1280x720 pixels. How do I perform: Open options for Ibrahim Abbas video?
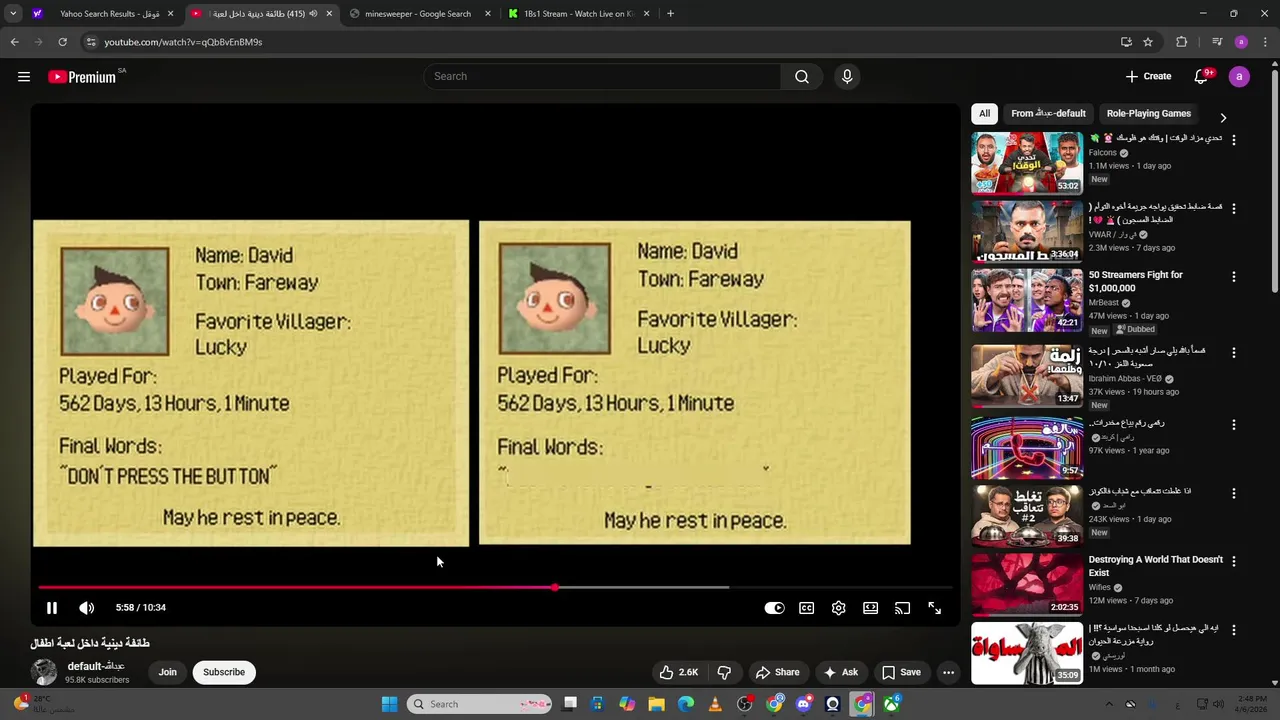tap(1233, 353)
